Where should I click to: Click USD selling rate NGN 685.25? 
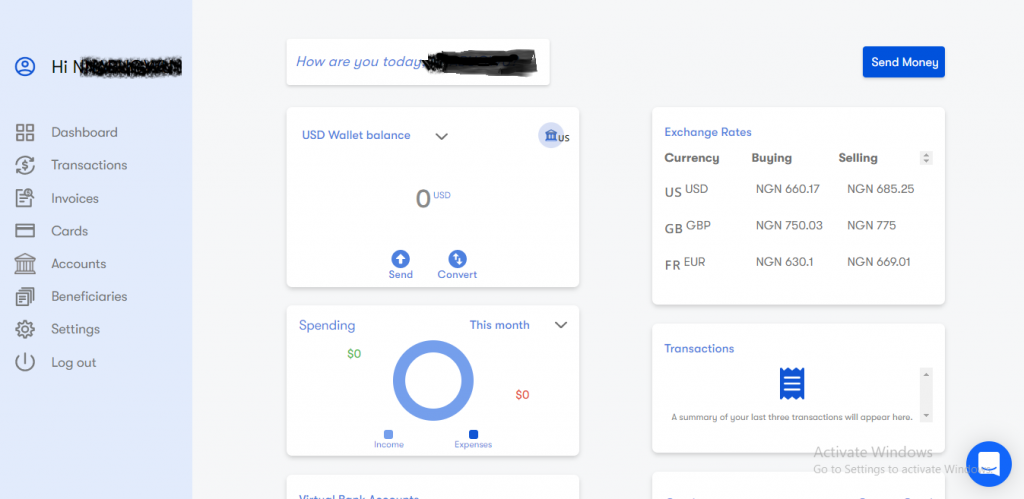coord(880,189)
